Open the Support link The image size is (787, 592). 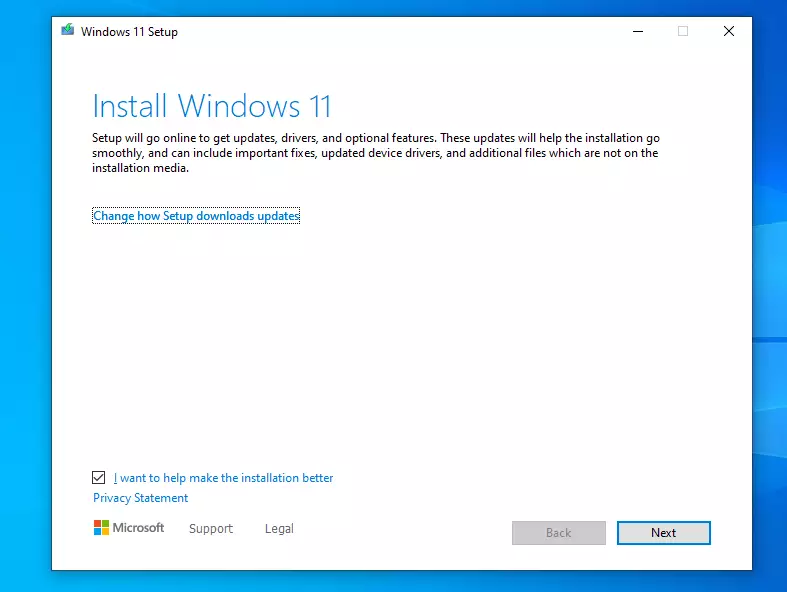pyautogui.click(x=211, y=528)
